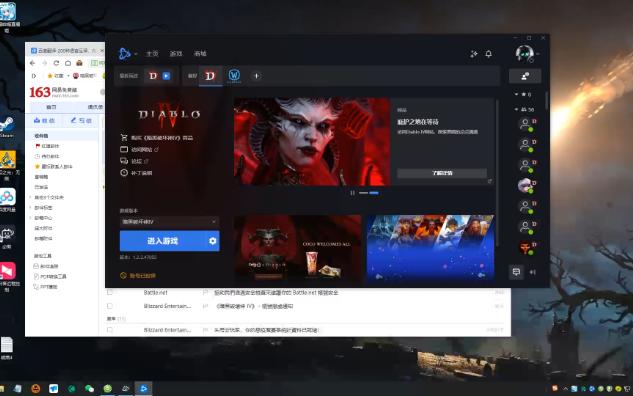
Task: Open game settings gear on play button
Action: pos(213,241)
